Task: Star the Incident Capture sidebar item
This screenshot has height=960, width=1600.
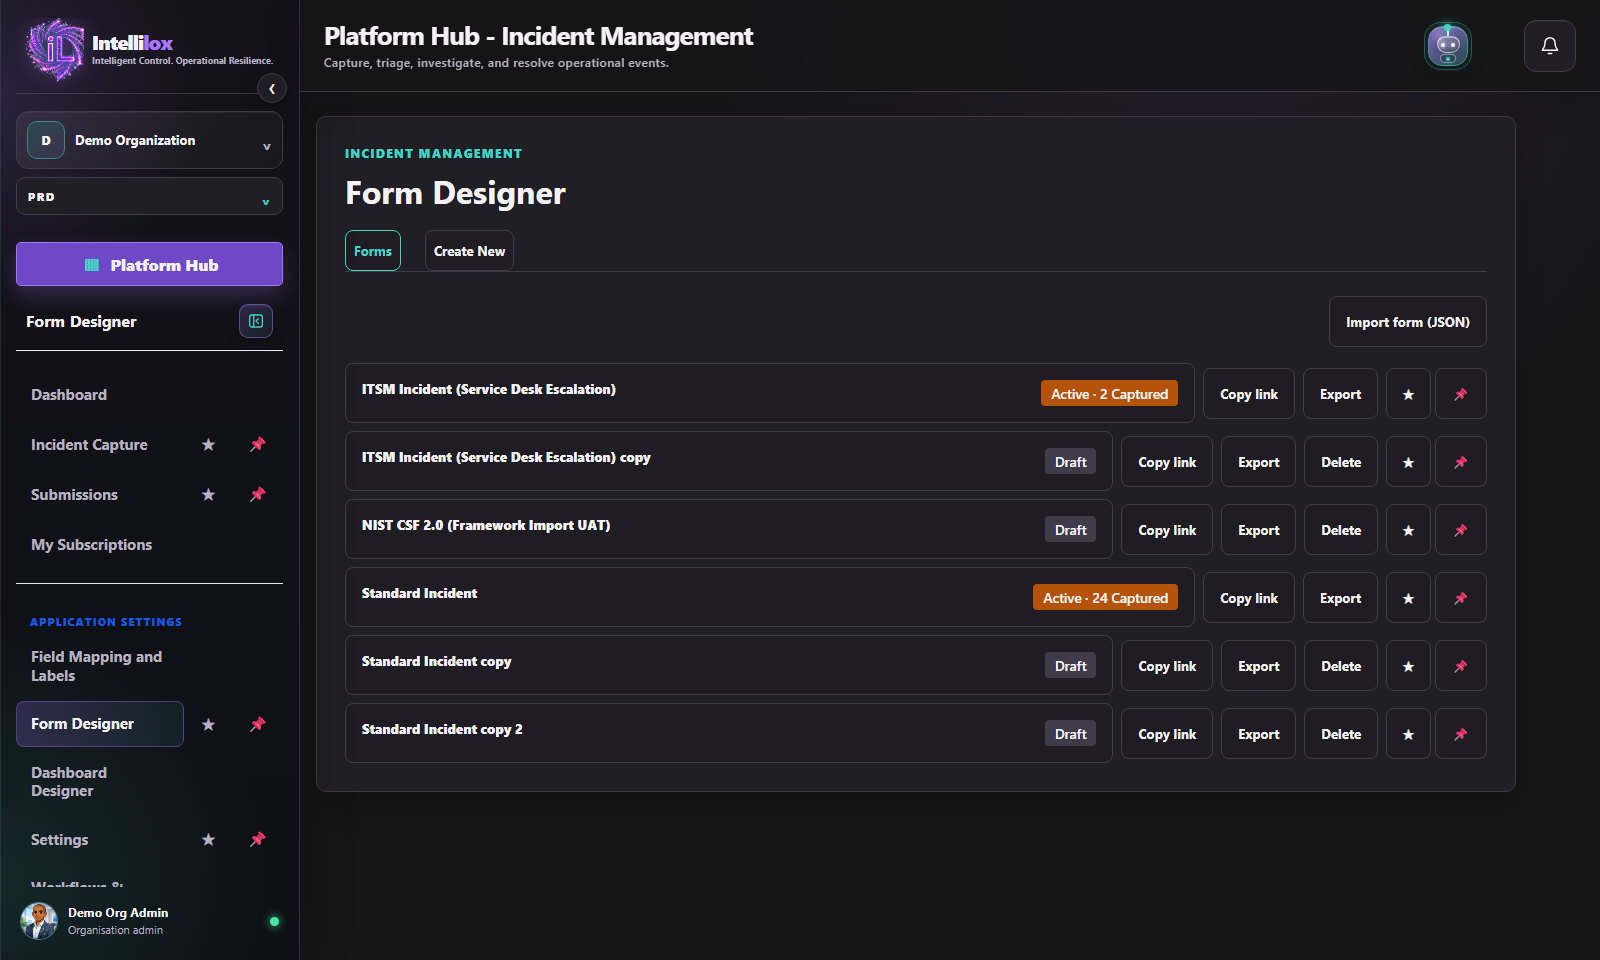Action: coord(208,445)
